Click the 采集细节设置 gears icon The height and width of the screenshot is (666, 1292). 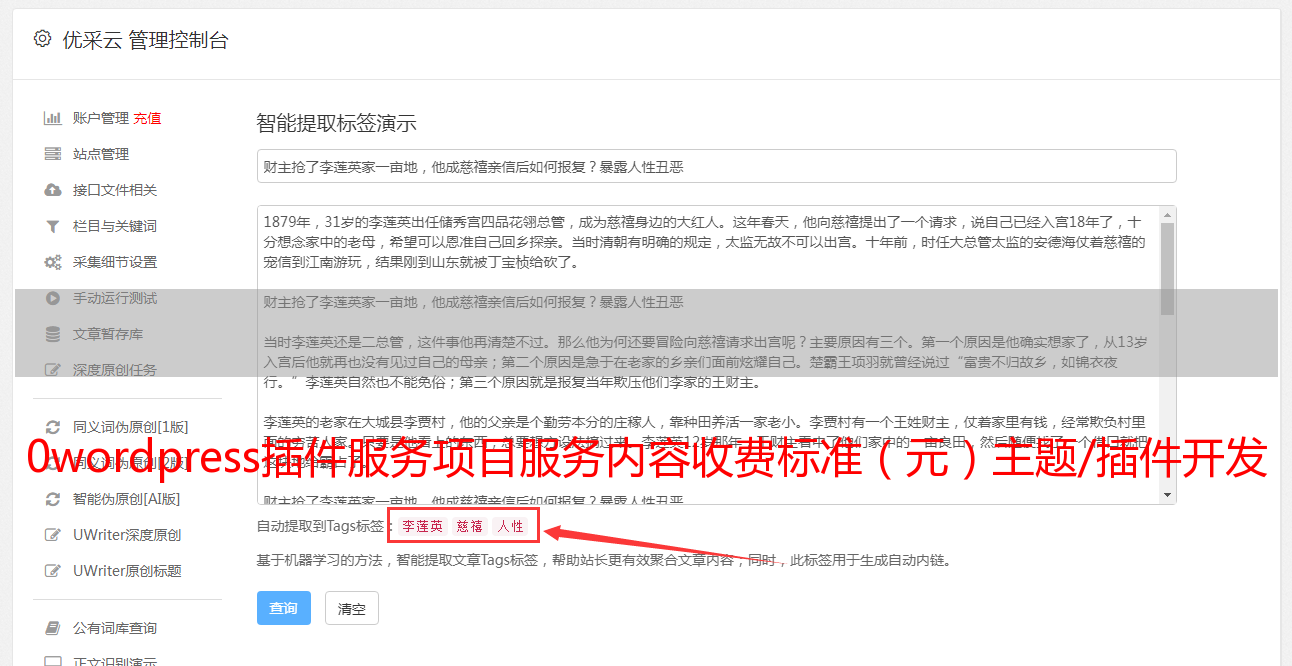pyautogui.click(x=53, y=262)
